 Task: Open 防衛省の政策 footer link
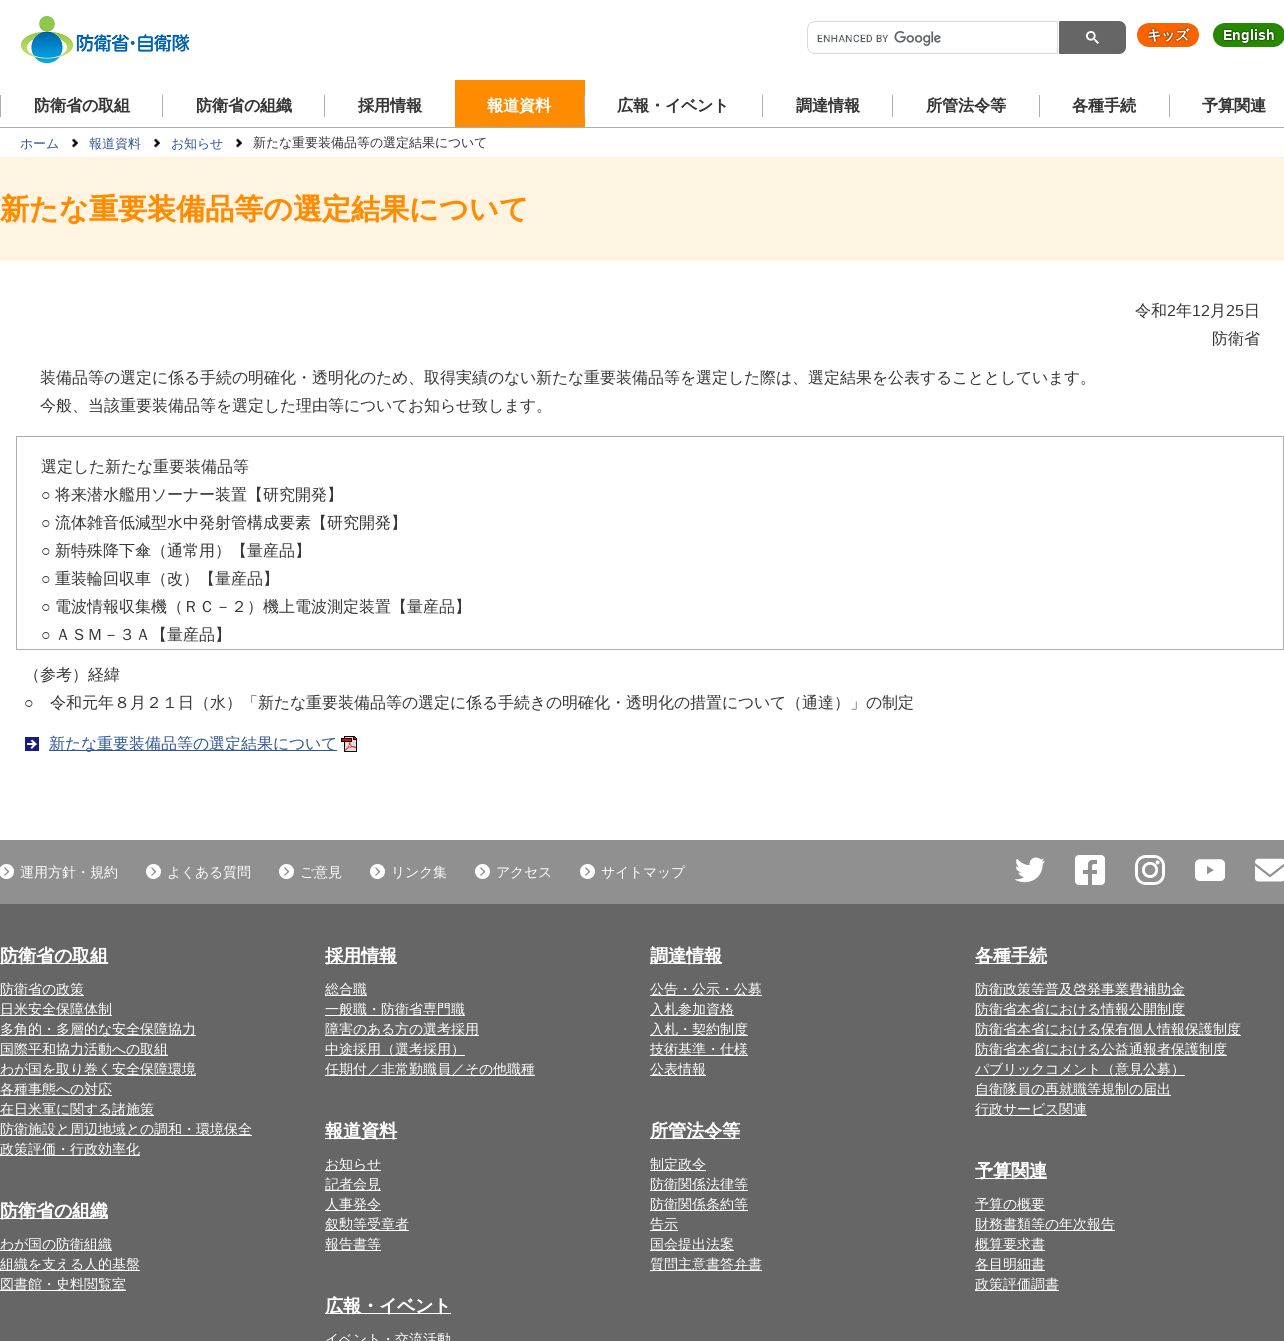tap(42, 990)
